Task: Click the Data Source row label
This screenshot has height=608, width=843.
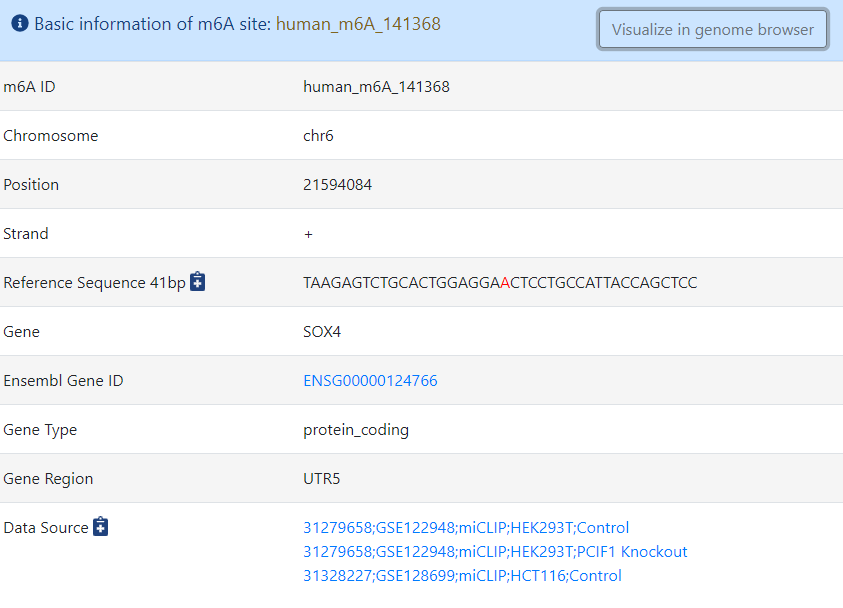Action: pyautogui.click(x=46, y=528)
